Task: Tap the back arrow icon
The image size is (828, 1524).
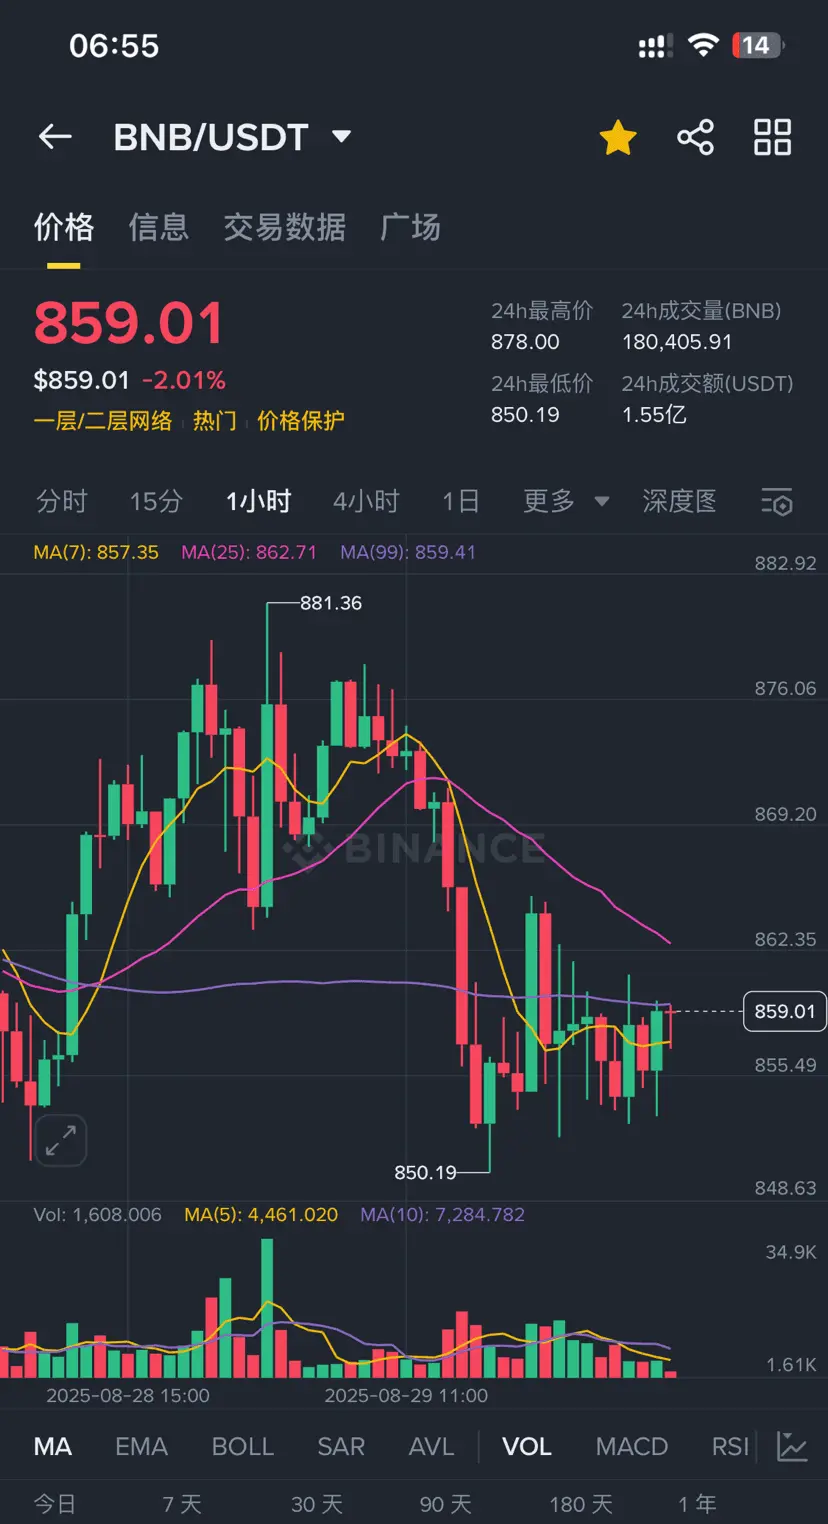Action: pos(55,137)
